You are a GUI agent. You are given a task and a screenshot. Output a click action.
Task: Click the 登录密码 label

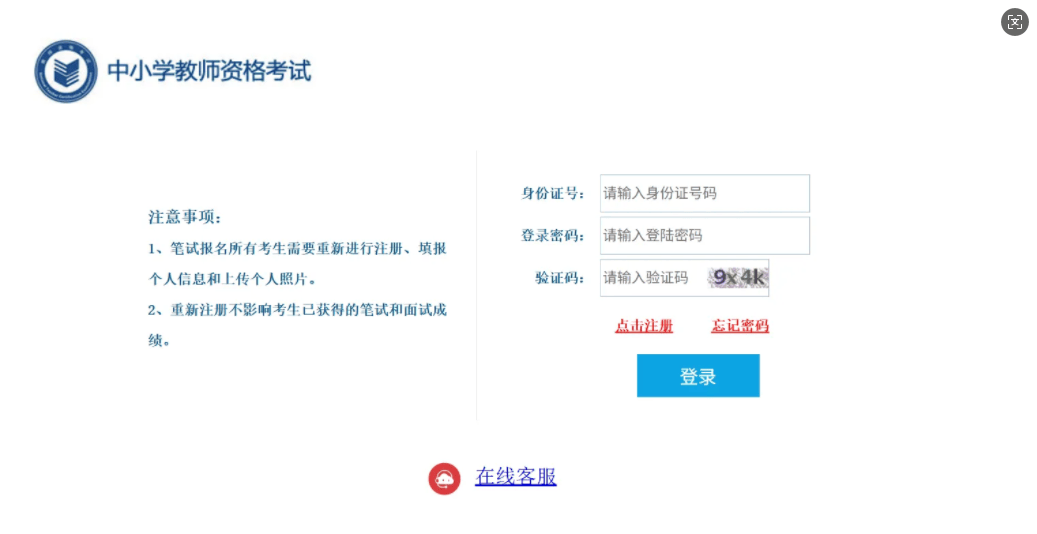point(552,236)
